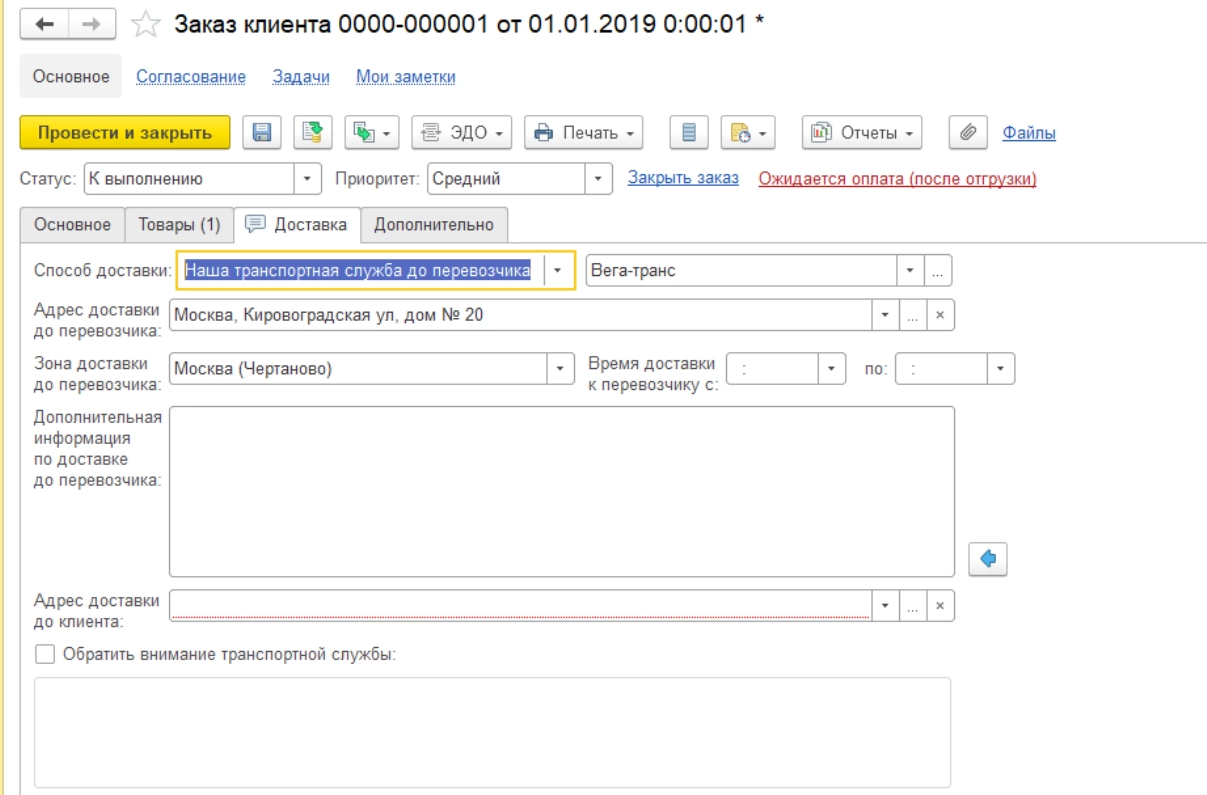Viewport: 1207px width, 795px height.
Task: Open Ожидается оплата (после отгрузки) link
Action: 898,179
